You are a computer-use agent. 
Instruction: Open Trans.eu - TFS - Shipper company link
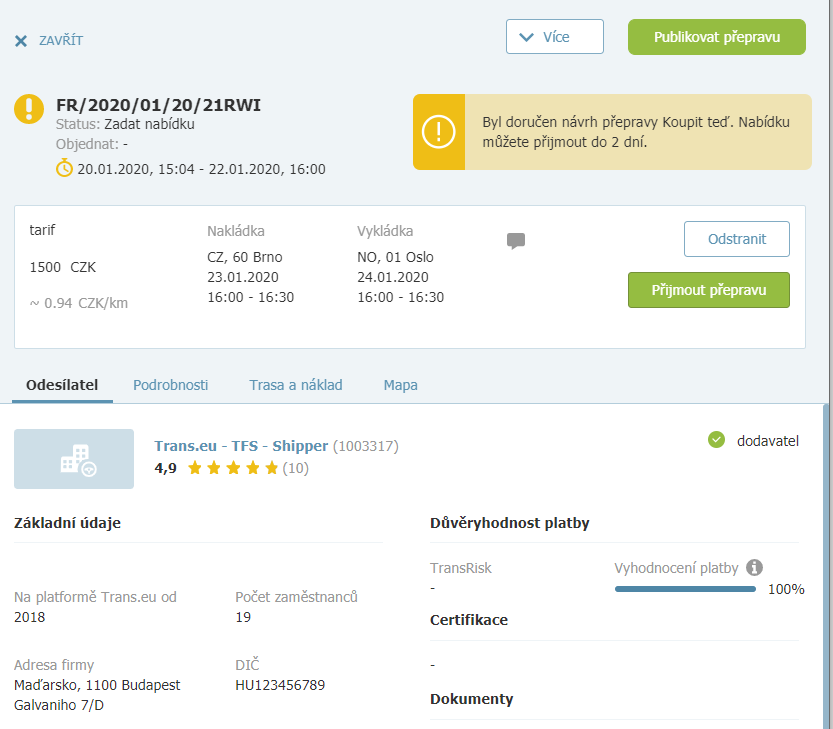241,446
